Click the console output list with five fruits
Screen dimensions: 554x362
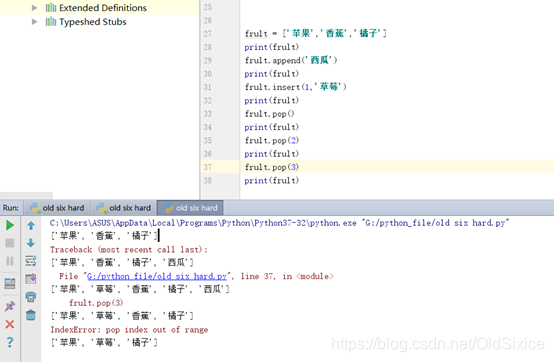pyautogui.click(x=140, y=289)
